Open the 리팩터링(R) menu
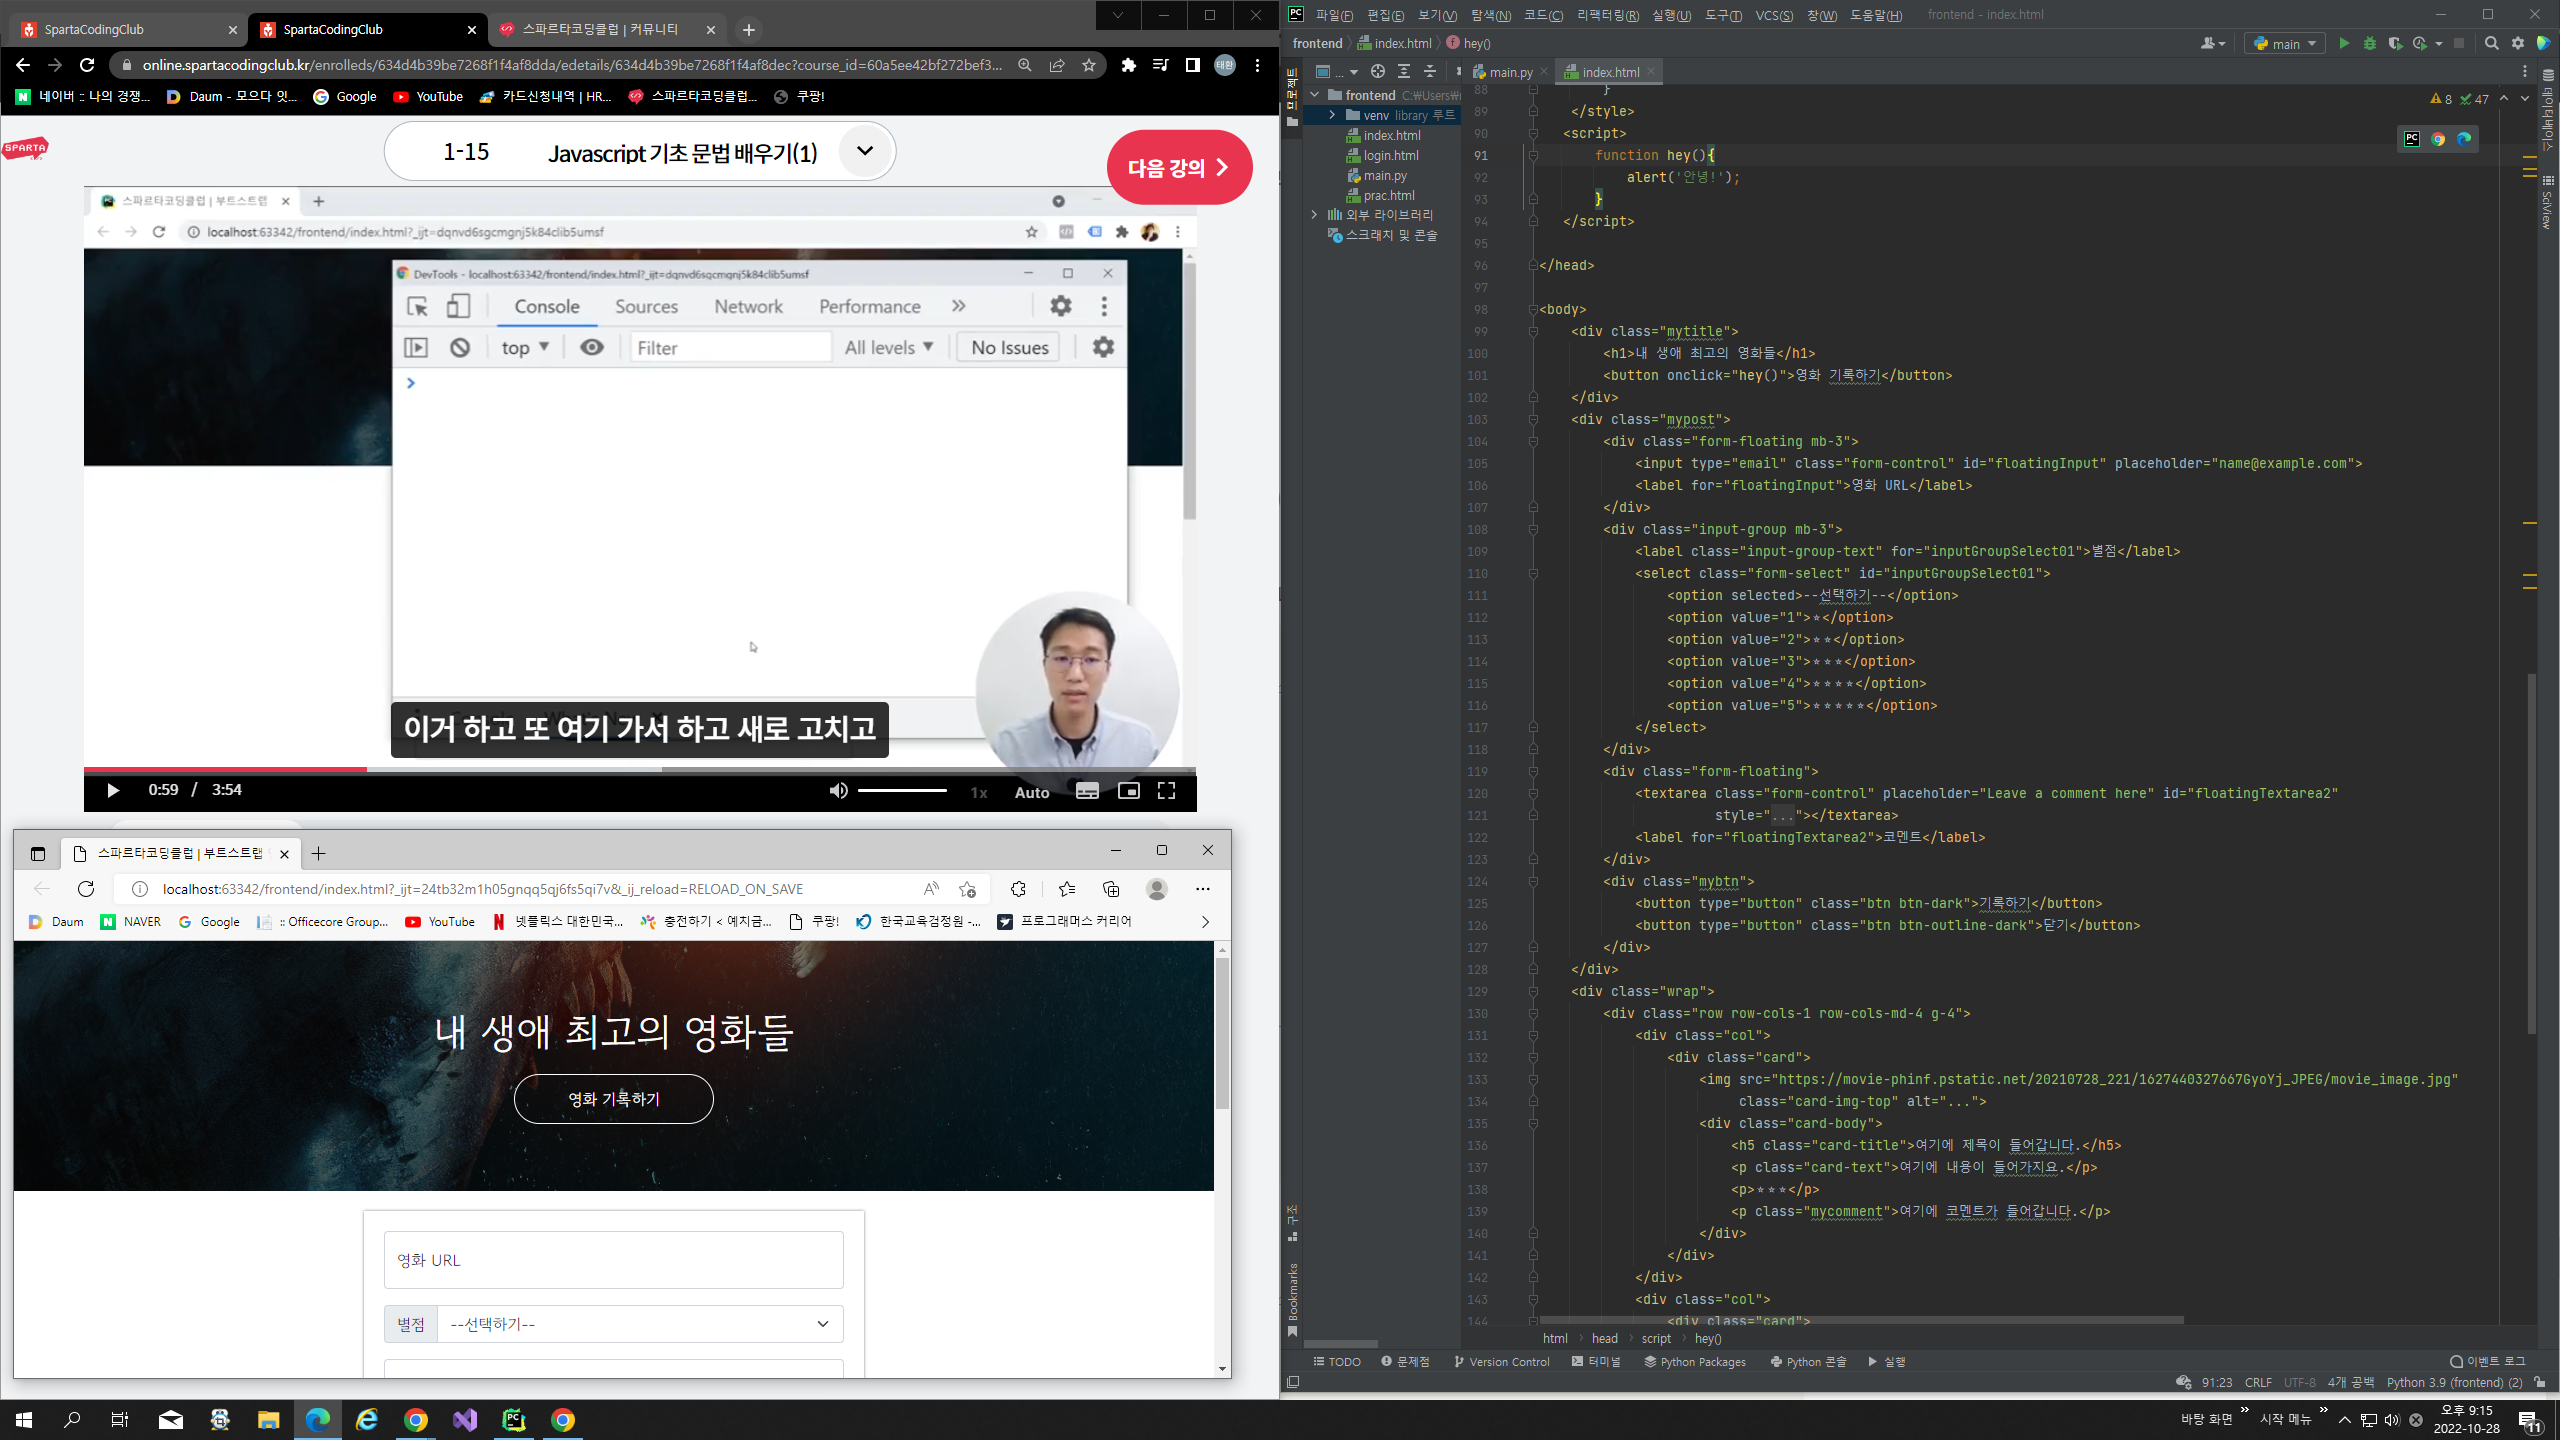 [x=1608, y=15]
